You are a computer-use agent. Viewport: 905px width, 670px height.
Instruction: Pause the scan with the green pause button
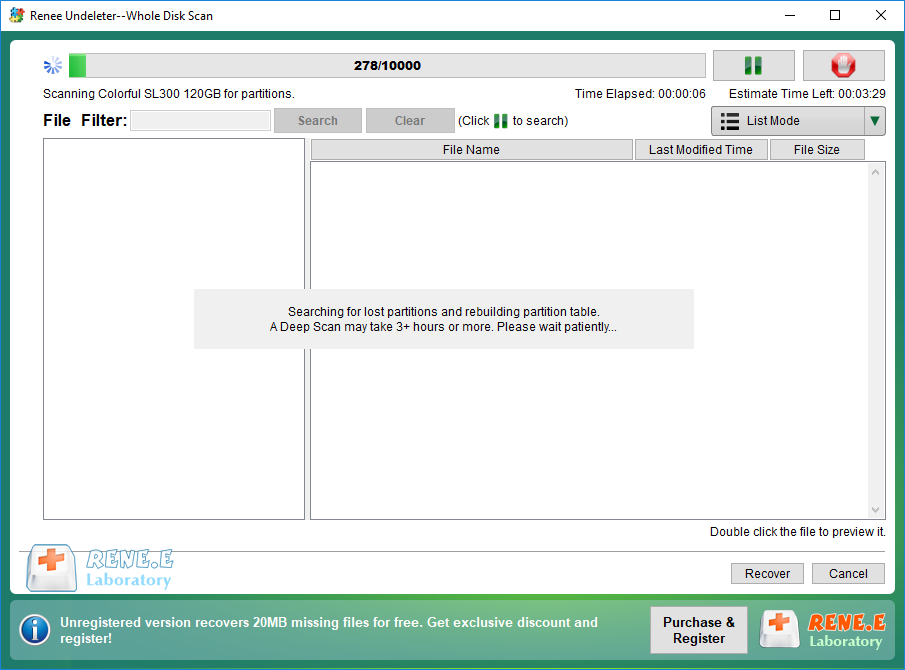(753, 65)
